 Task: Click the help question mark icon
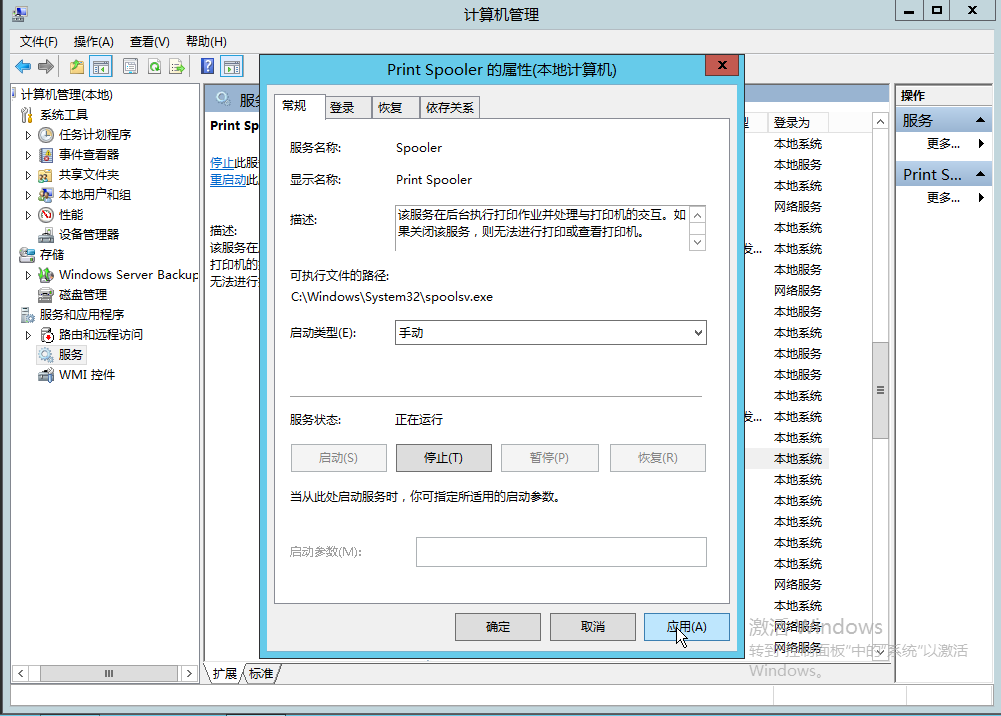[x=207, y=66]
